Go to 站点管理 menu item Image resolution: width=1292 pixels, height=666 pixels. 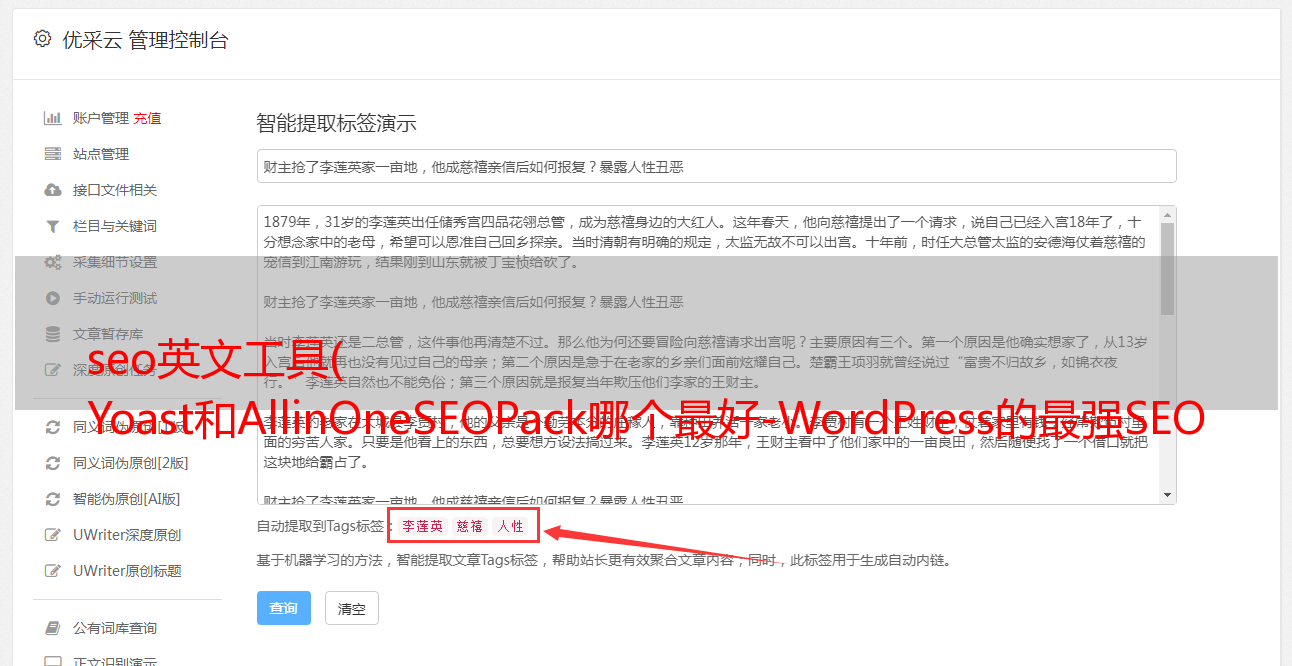101,154
